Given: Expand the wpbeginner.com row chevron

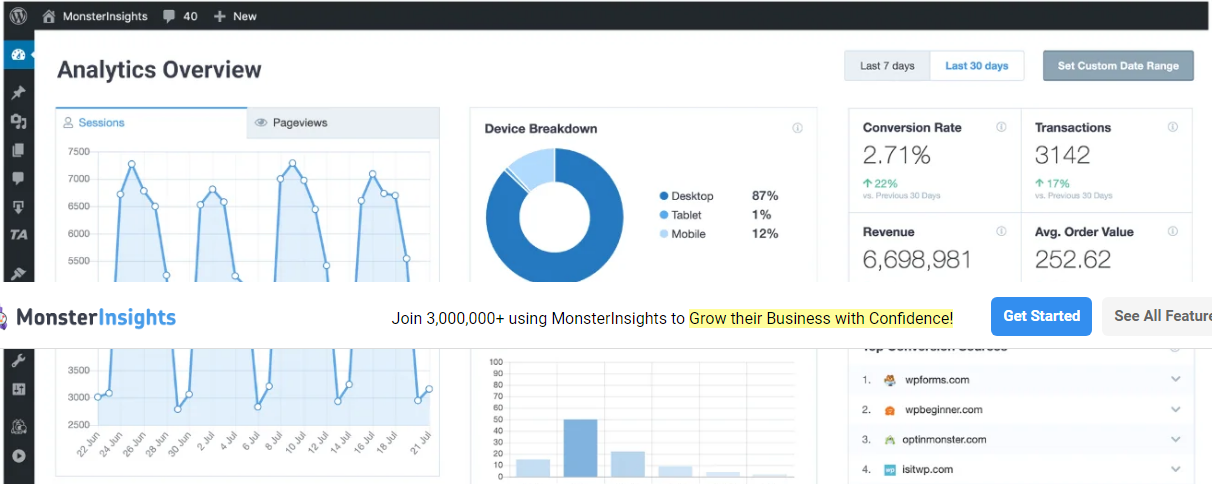Looking at the screenshot, I should pos(1175,410).
